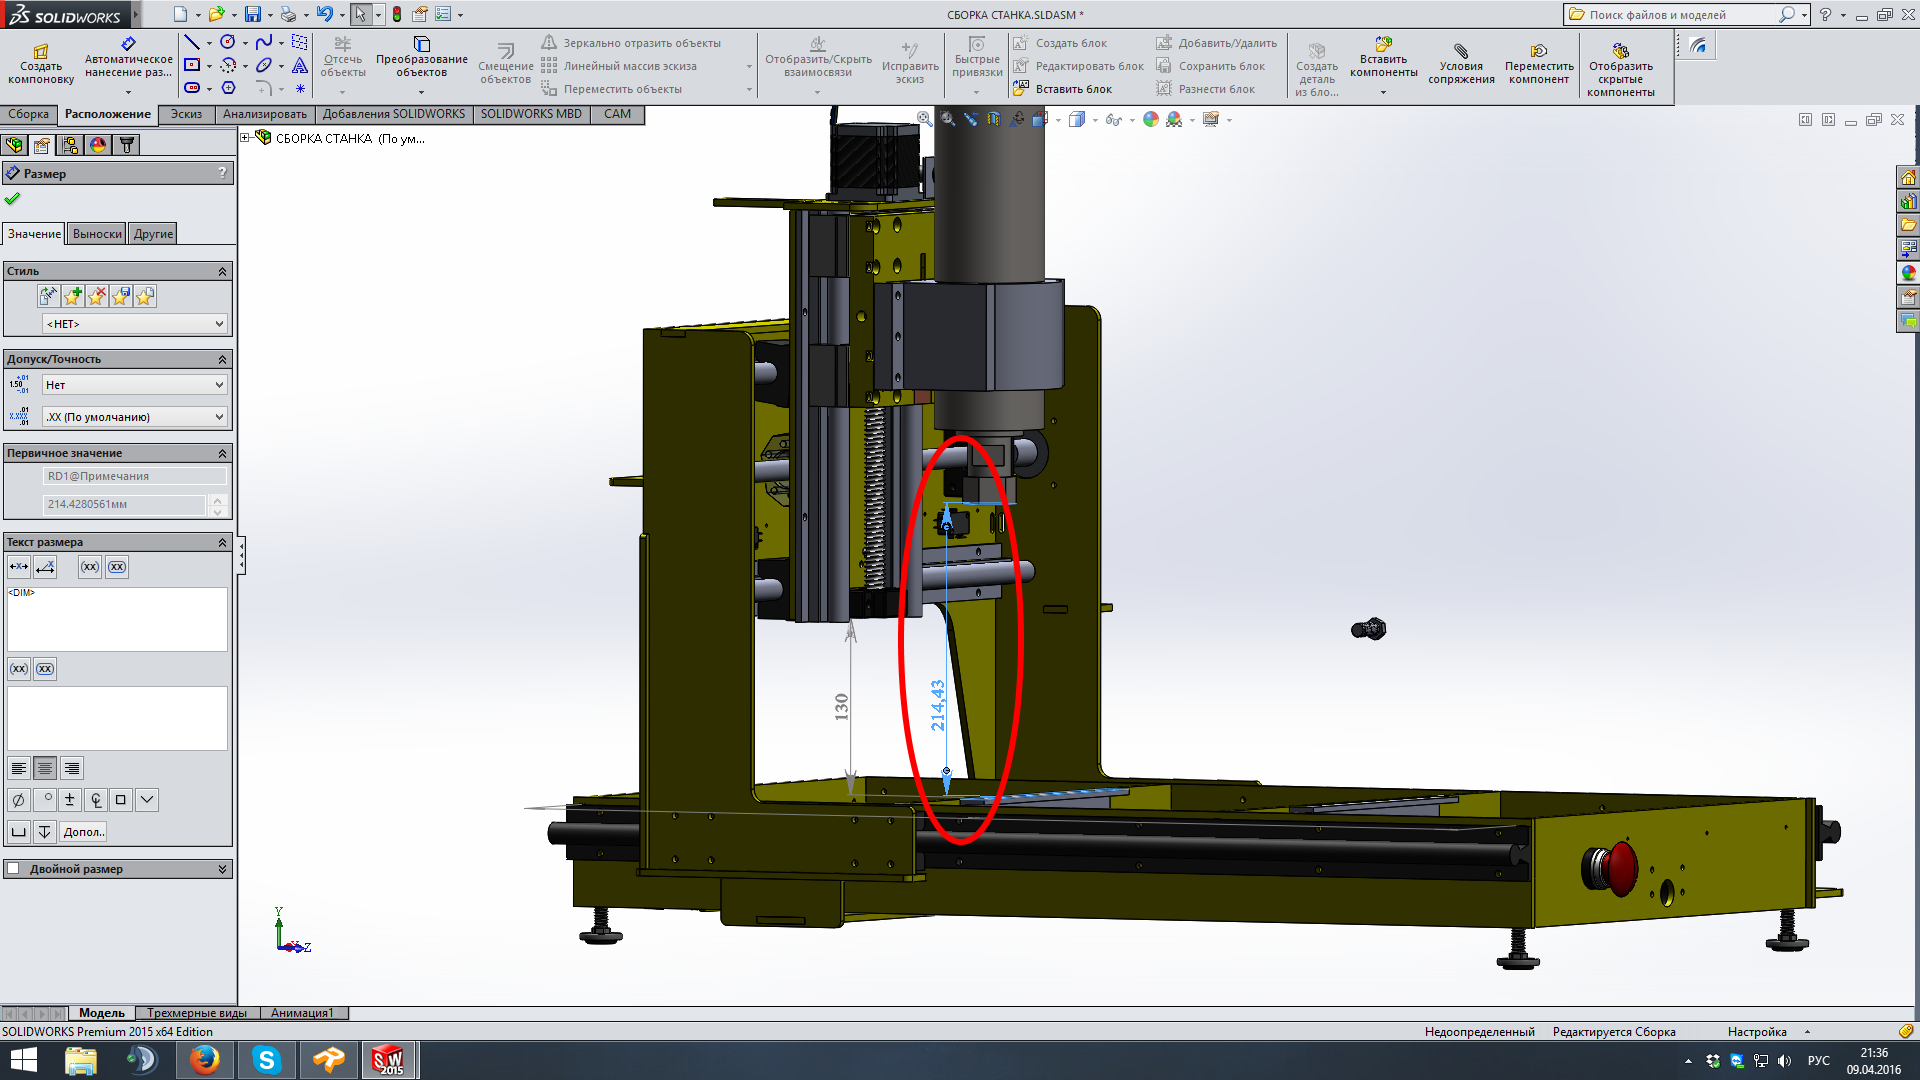
Task: Click the diameter symbol button
Action: click(x=18, y=800)
